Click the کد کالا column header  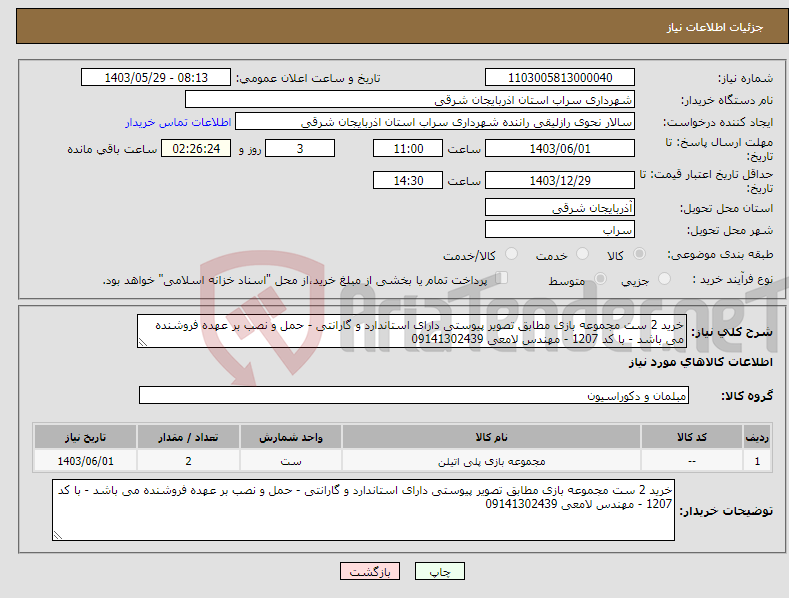tap(692, 437)
